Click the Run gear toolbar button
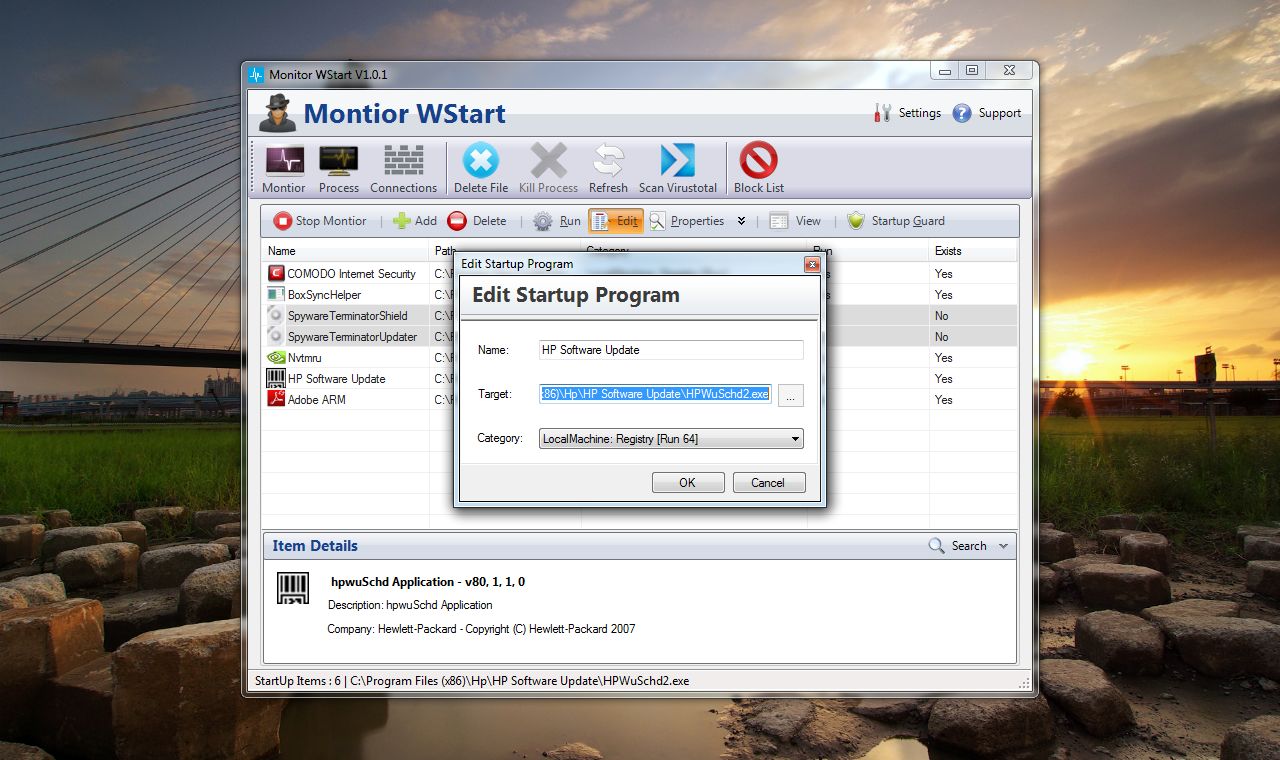This screenshot has height=760, width=1280. (x=557, y=221)
